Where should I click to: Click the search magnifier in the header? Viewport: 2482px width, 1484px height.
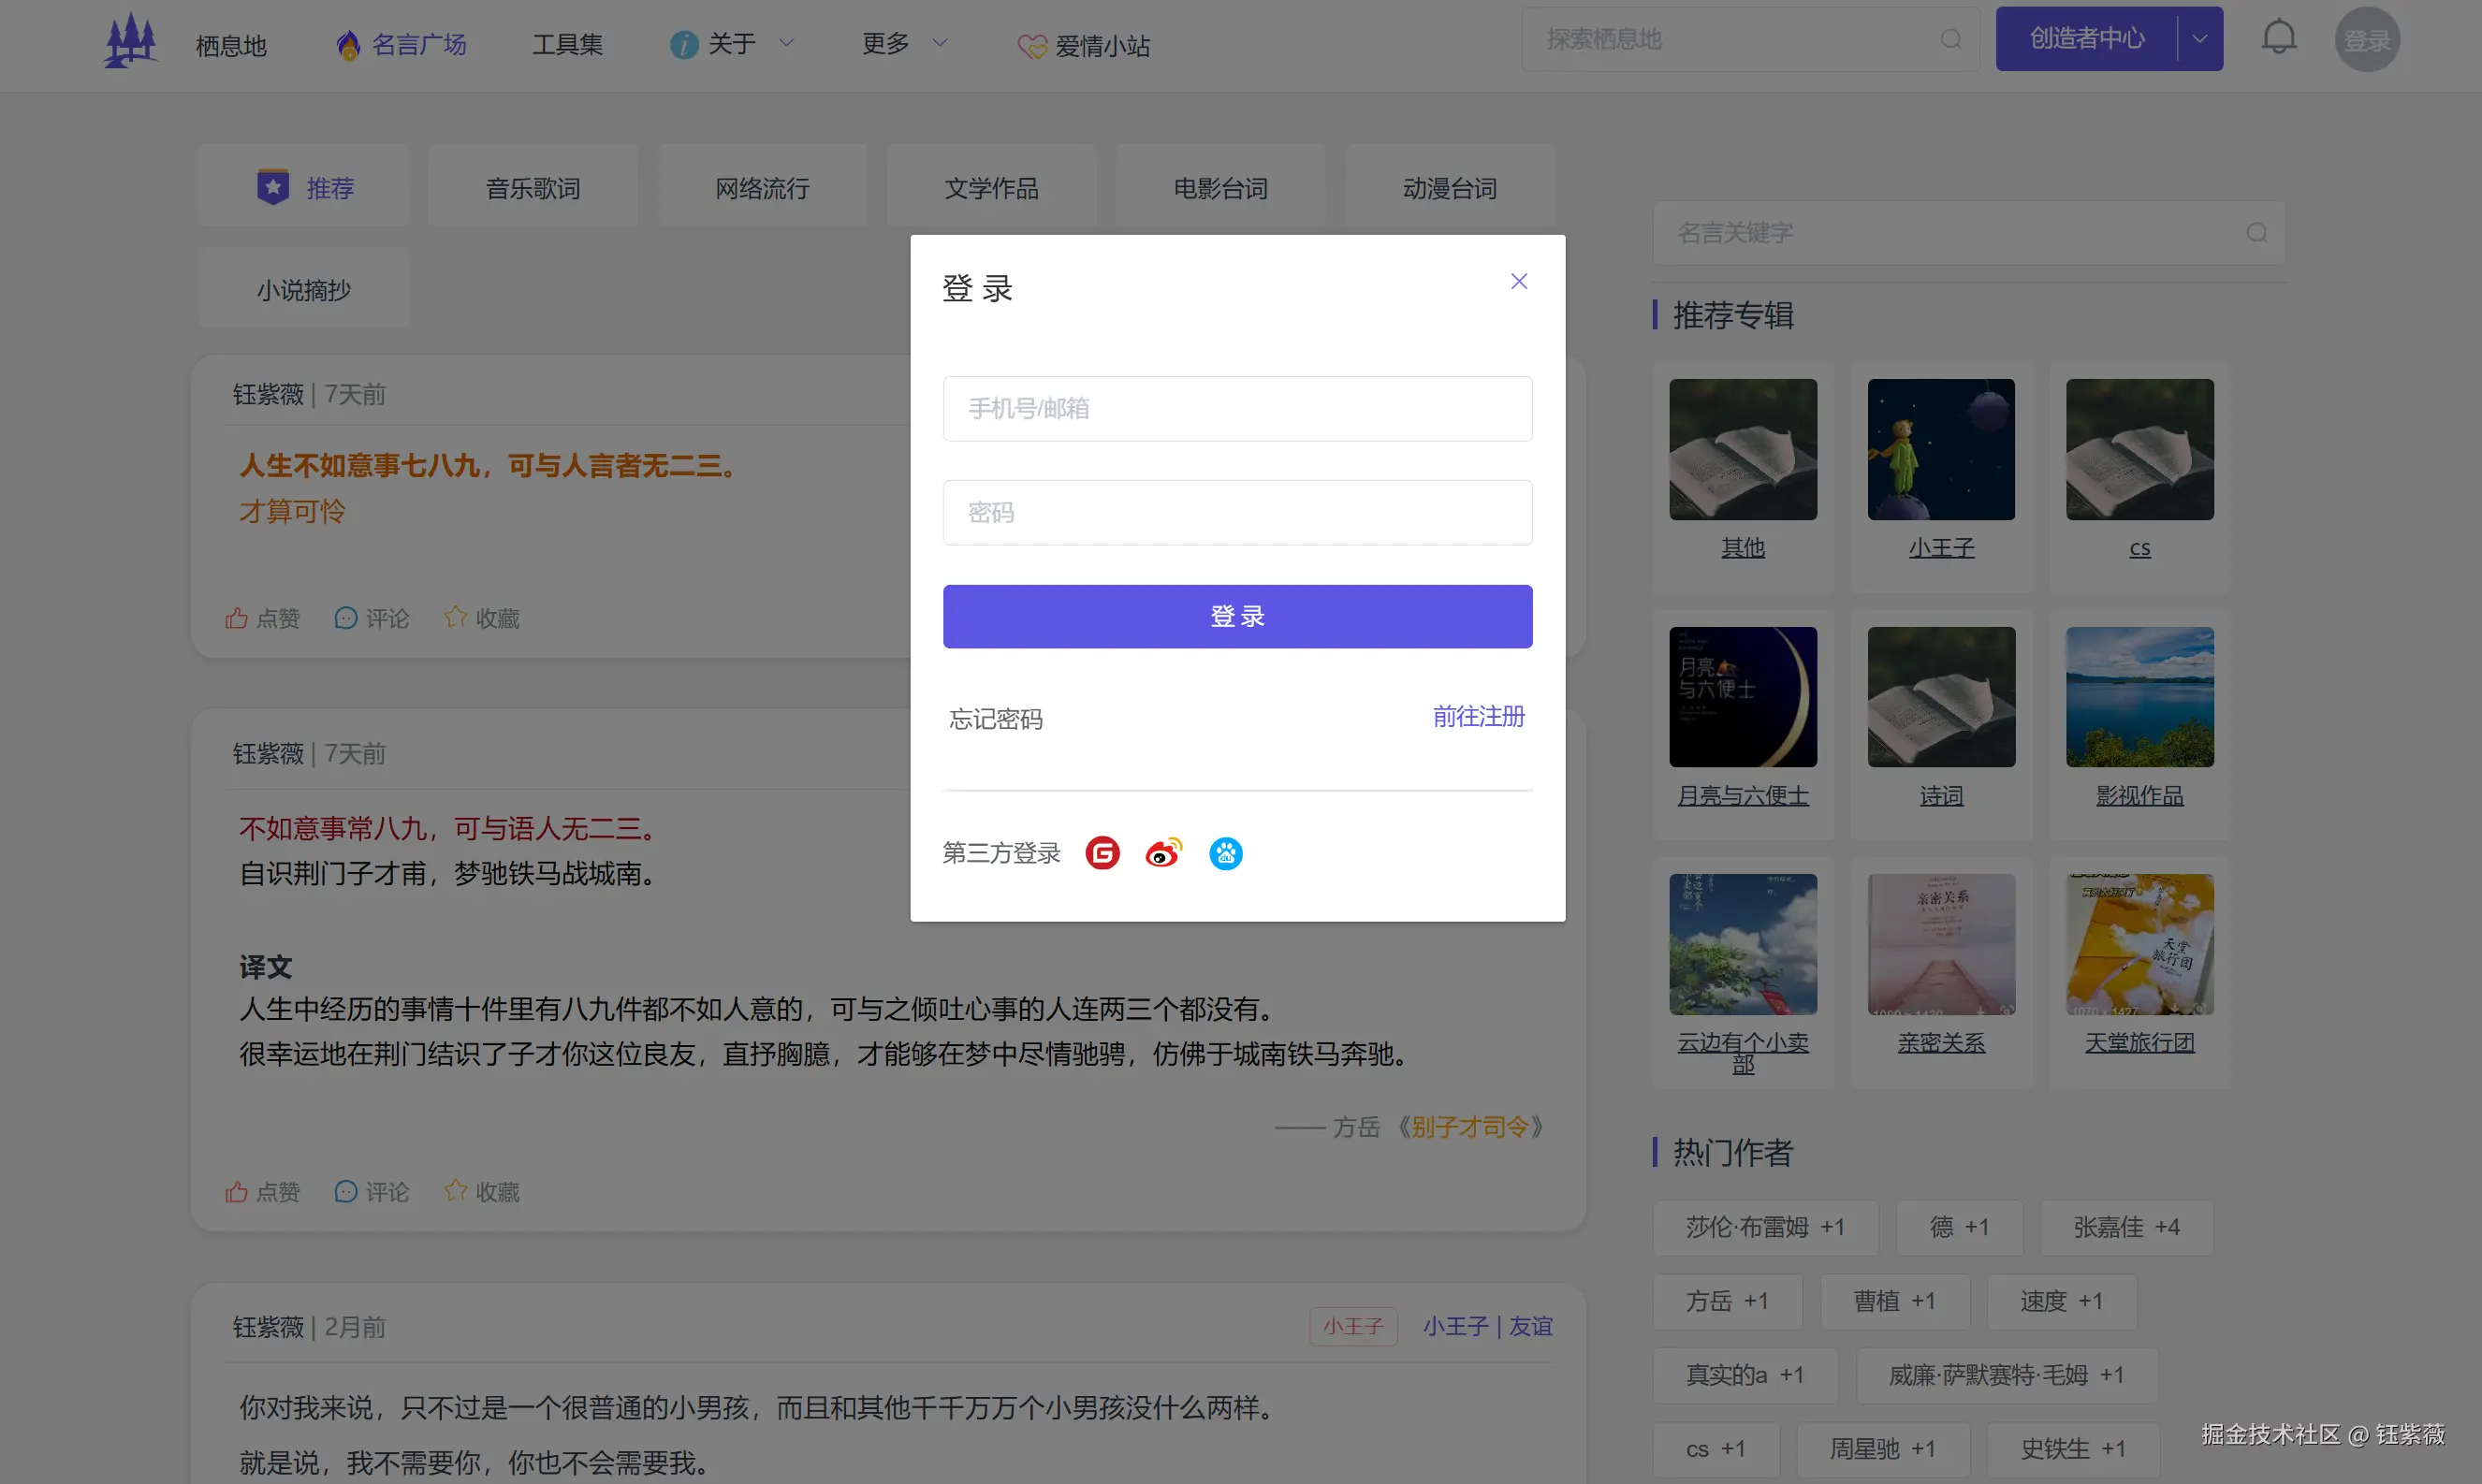(1950, 39)
